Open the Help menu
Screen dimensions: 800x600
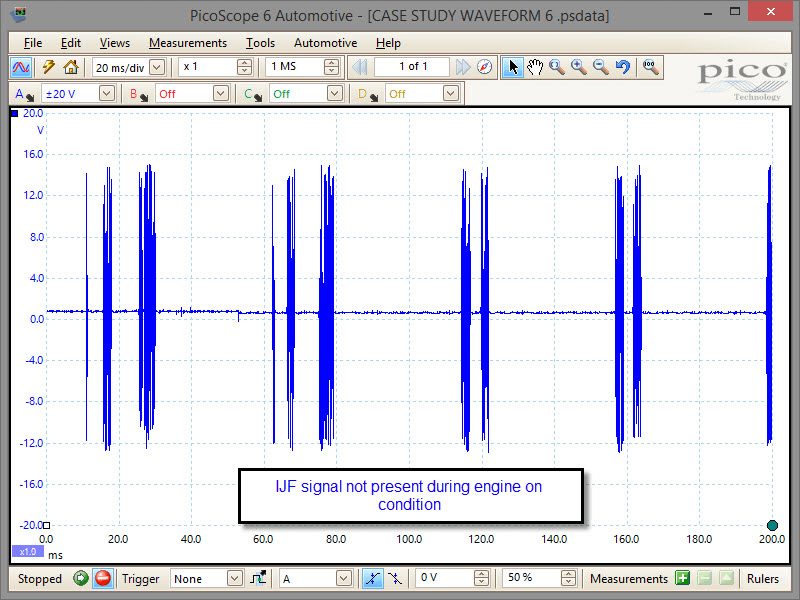pos(388,43)
